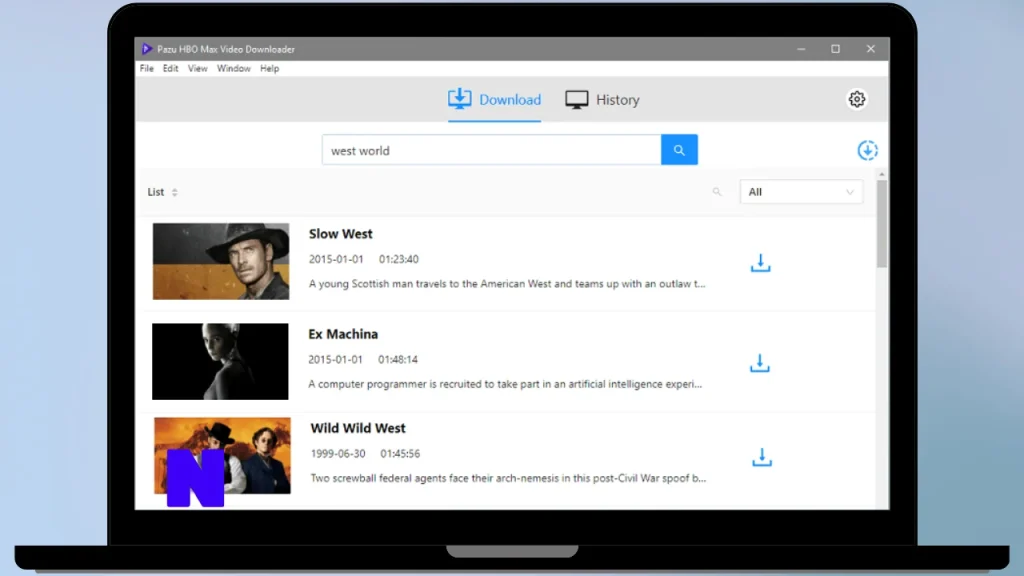Download the Wild Wild West movie
Viewport: 1024px width, 576px height.
coord(761,457)
